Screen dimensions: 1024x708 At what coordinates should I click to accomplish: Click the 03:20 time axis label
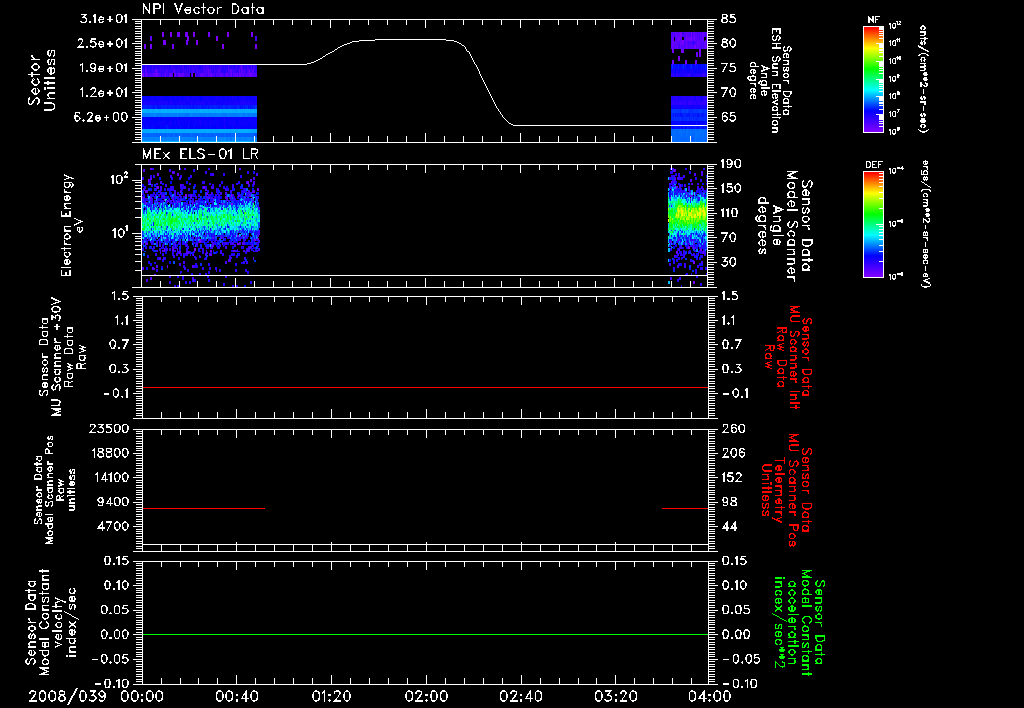tap(616, 696)
